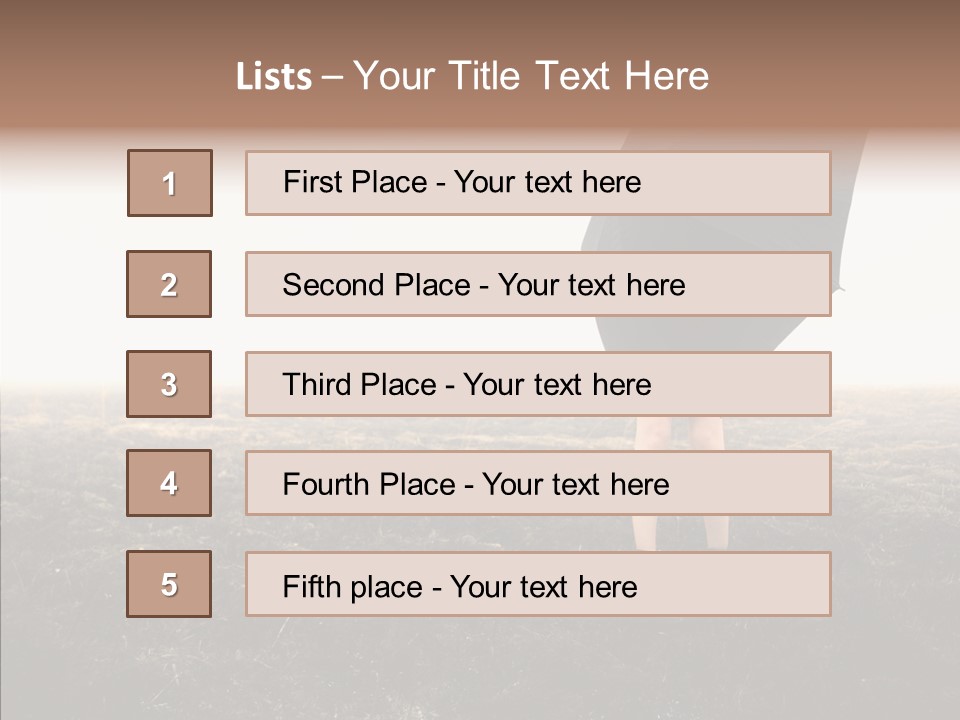Click the Fourth Place text box

[538, 483]
